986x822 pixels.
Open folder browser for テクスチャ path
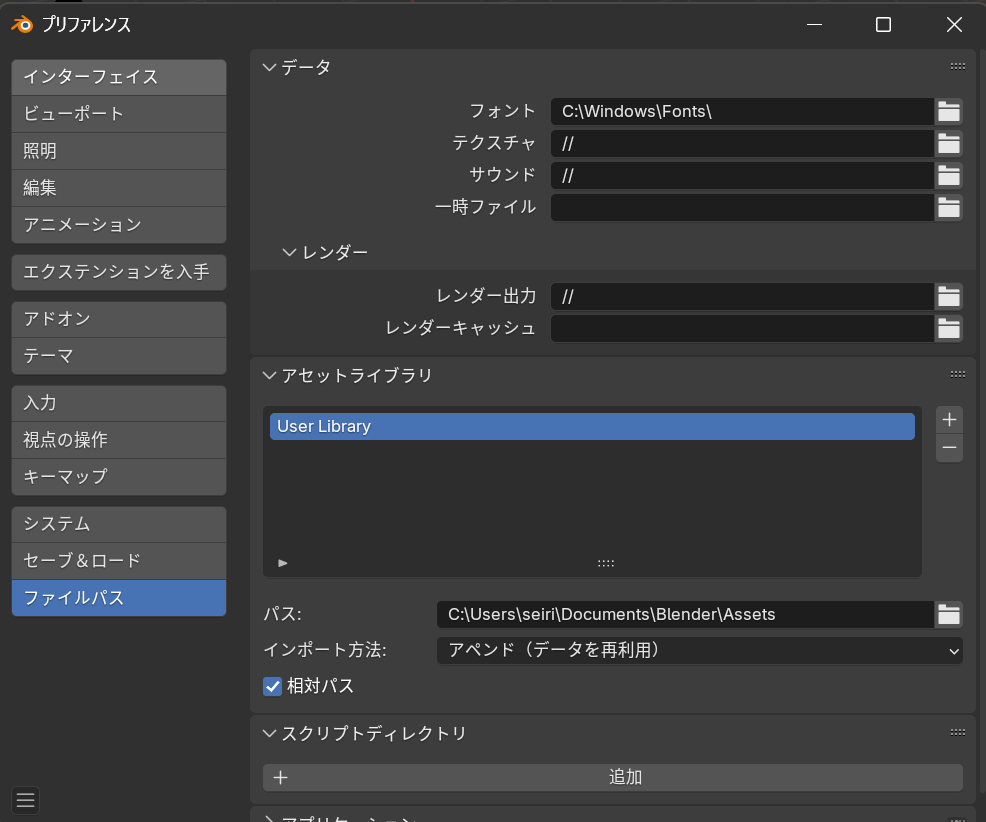[x=948, y=143]
